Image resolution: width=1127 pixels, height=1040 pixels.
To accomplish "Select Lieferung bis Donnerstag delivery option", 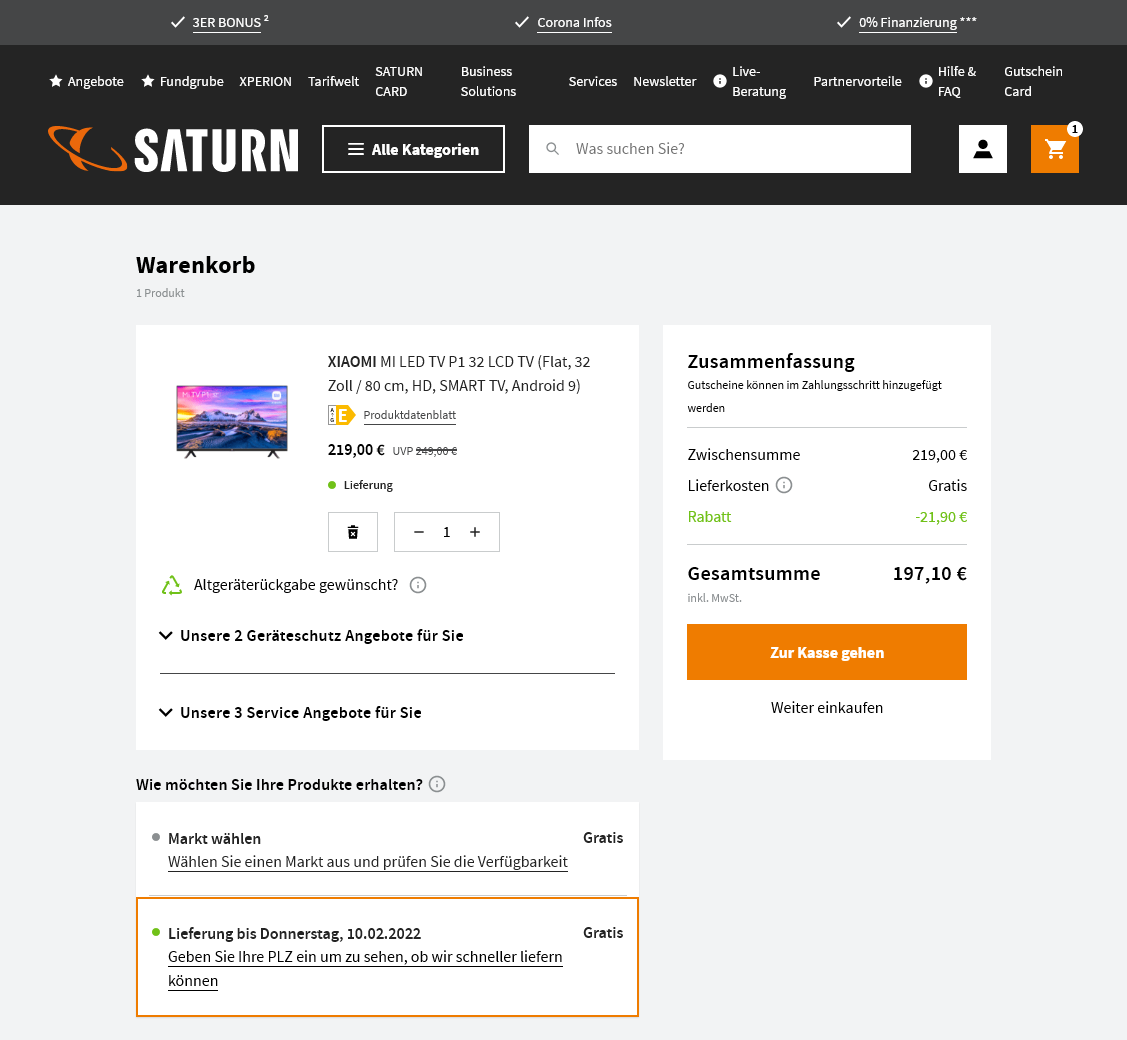I will pos(294,933).
